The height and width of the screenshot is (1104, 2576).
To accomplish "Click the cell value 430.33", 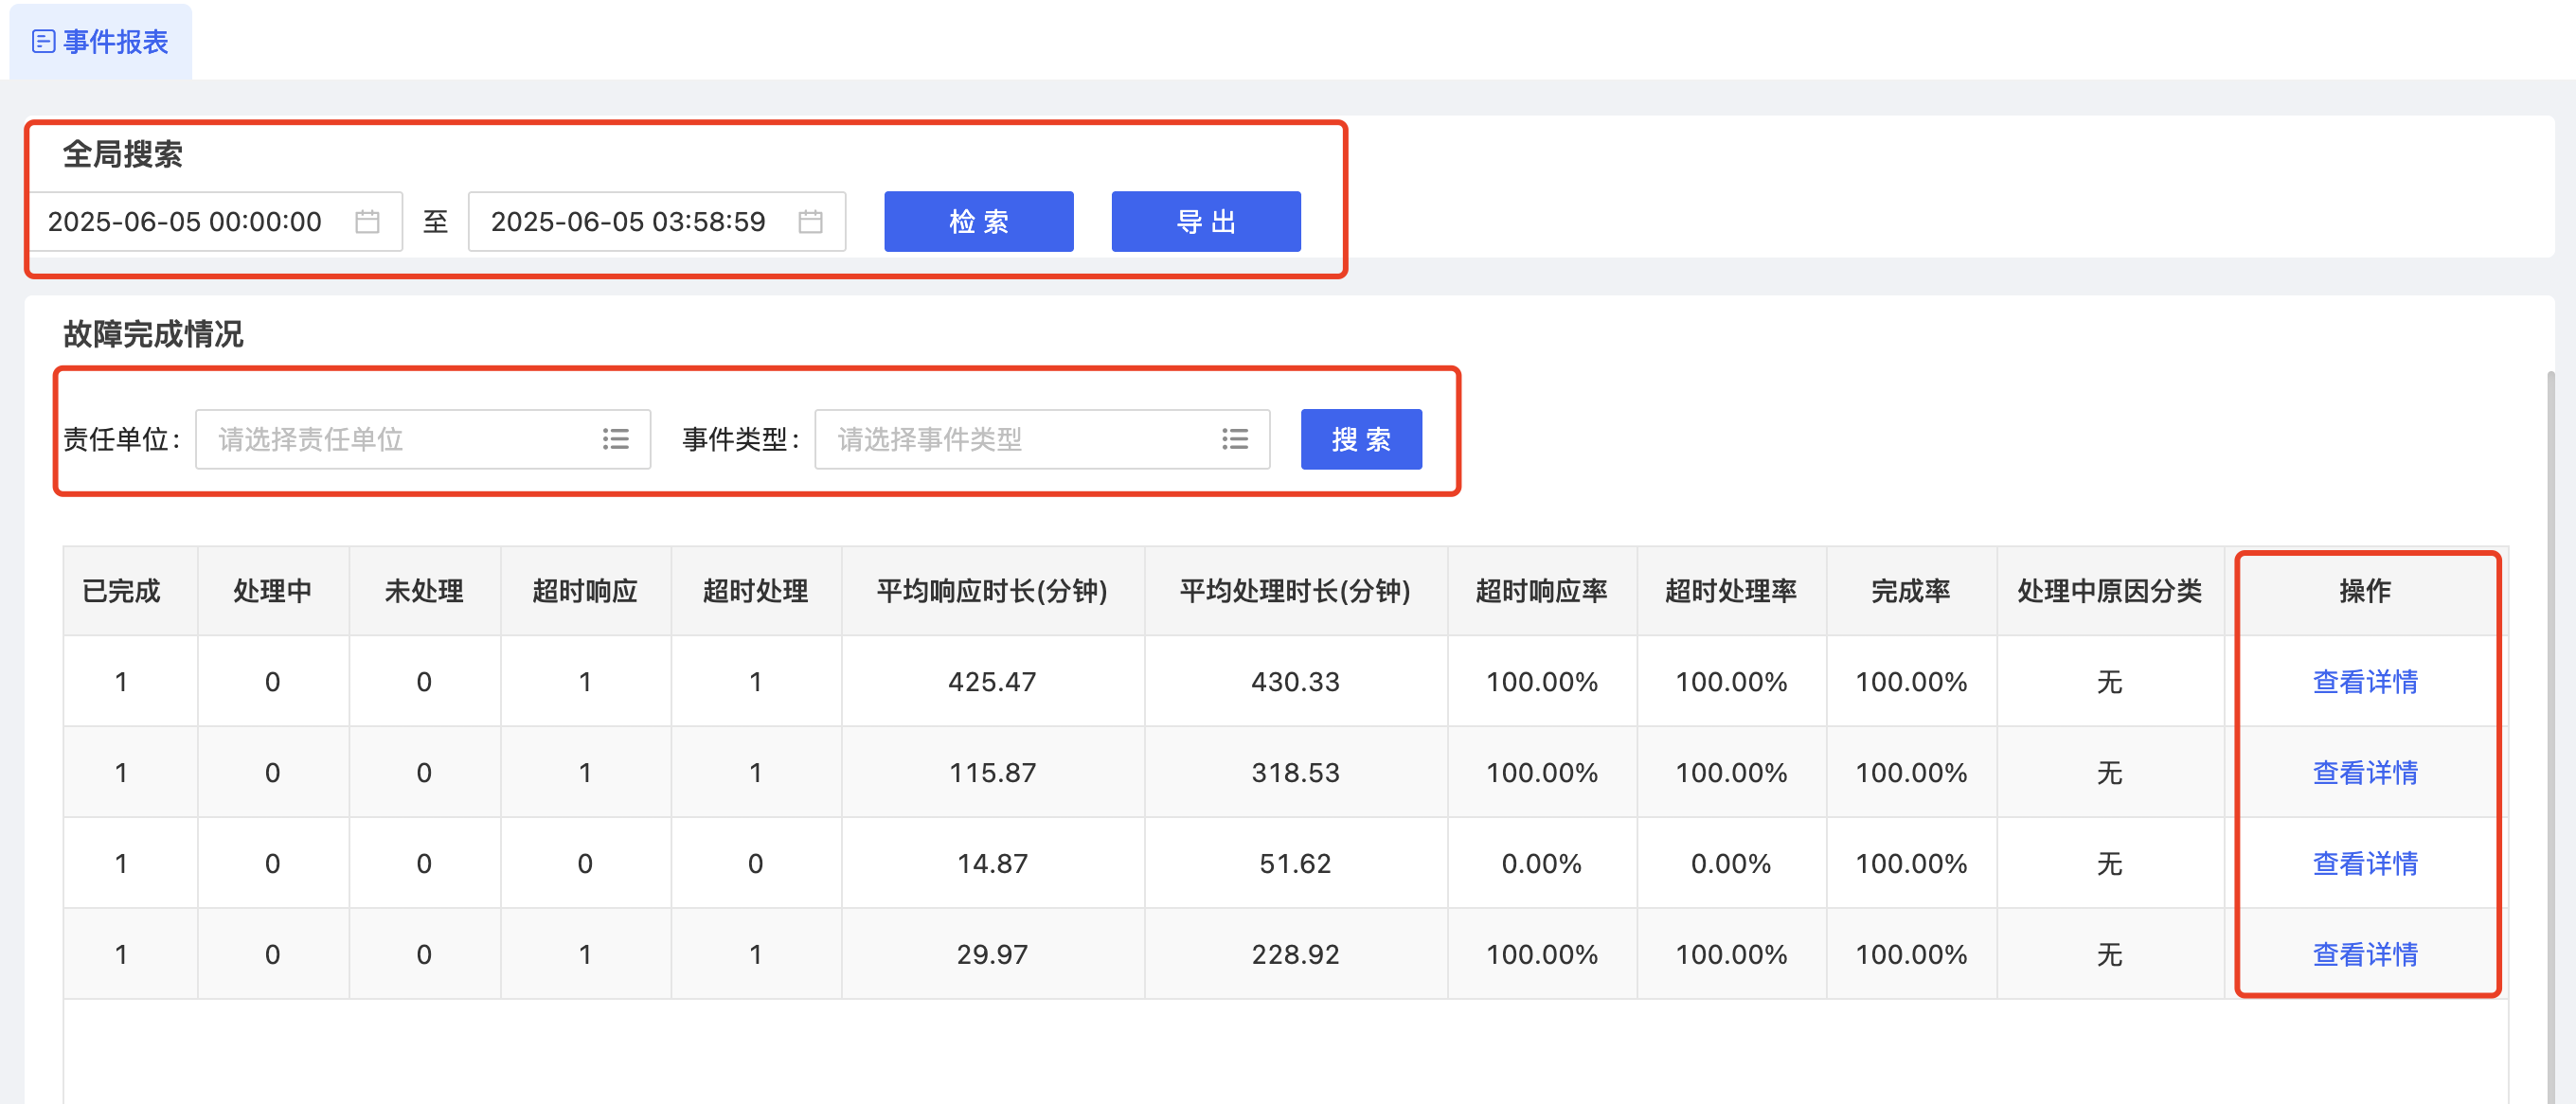I will [1295, 682].
